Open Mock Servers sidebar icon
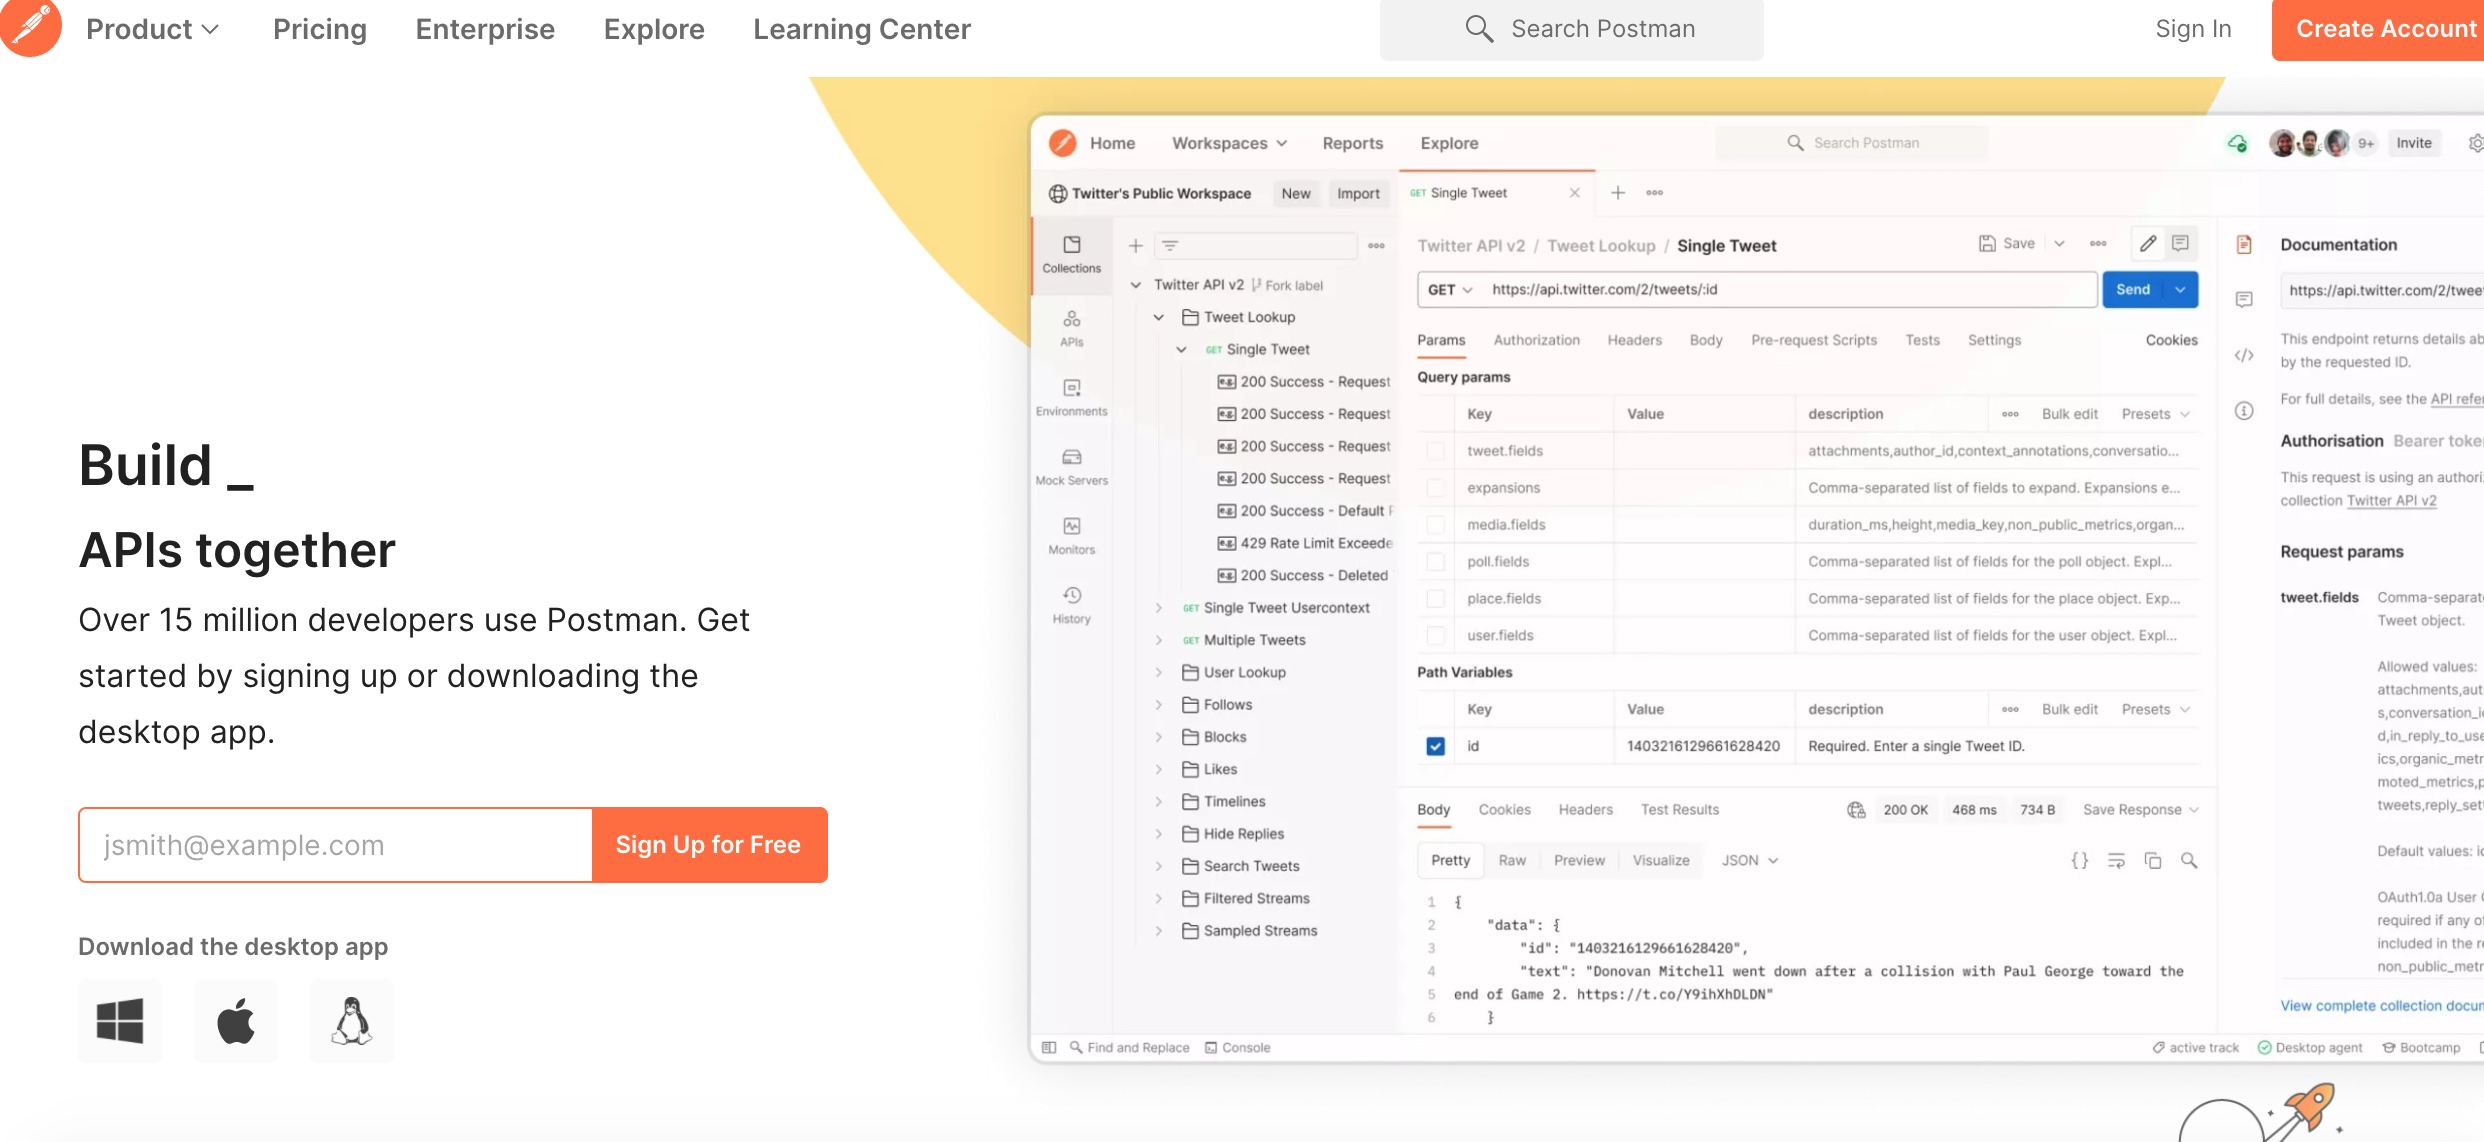2484x1142 pixels. pyautogui.click(x=1072, y=466)
